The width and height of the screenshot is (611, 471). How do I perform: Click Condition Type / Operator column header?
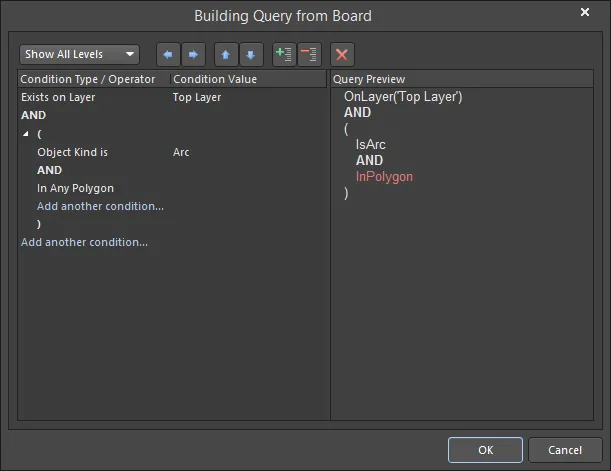click(94, 79)
